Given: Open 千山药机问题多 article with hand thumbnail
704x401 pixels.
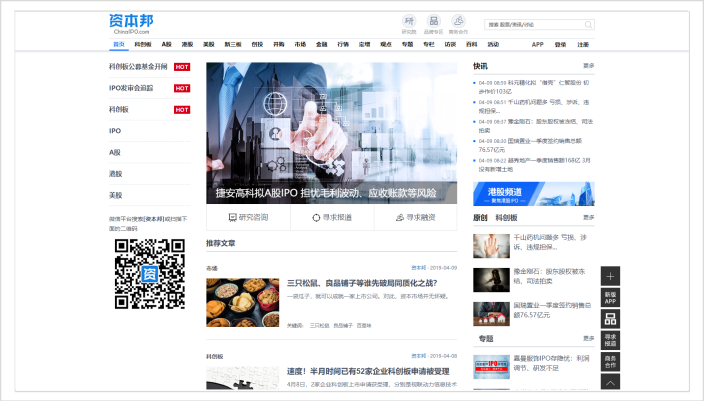Looking at the screenshot, I should [550, 242].
